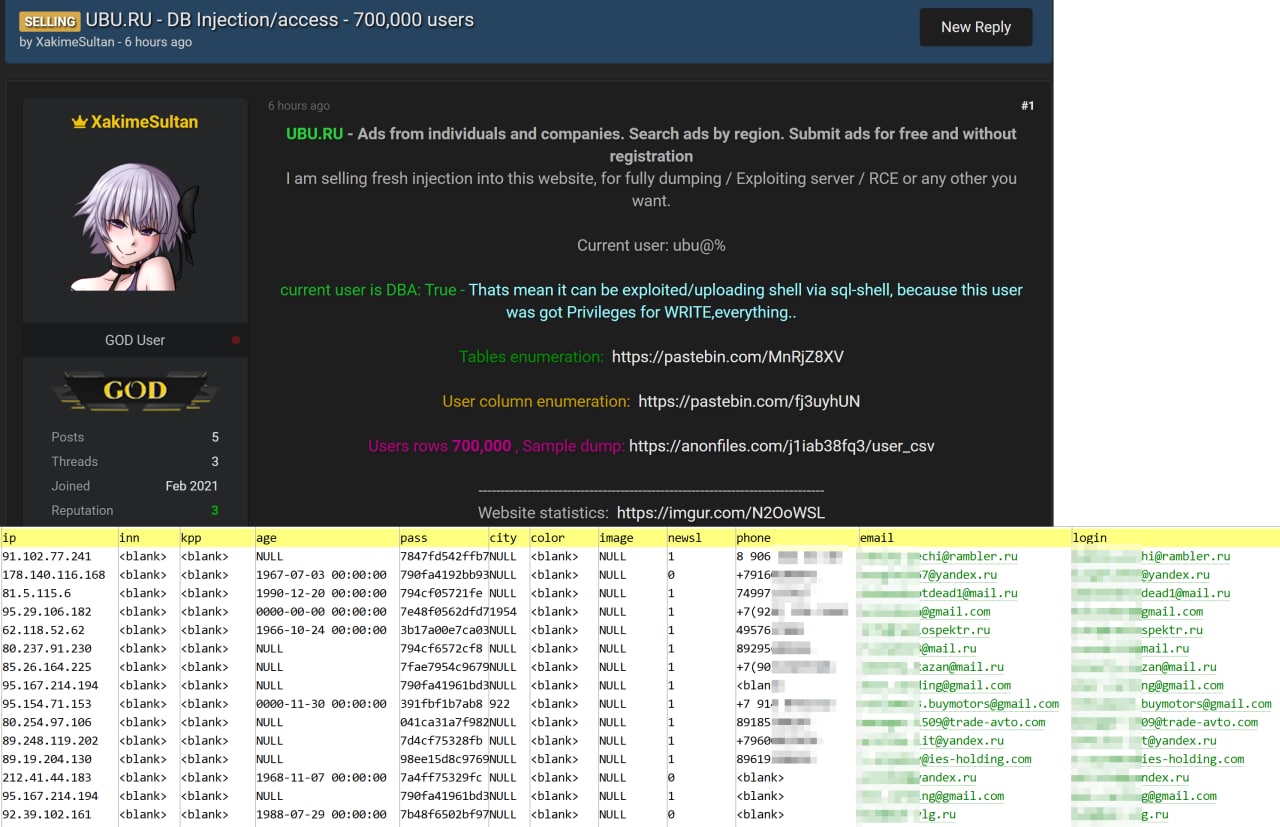The height and width of the screenshot is (827, 1280).
Task: Click the Posts count row in profile
Action: click(135, 437)
